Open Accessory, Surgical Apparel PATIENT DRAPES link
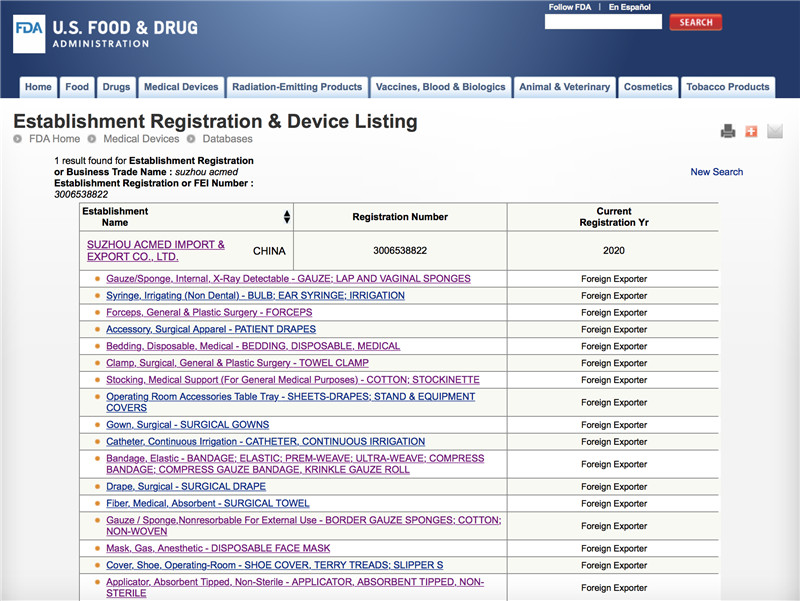 pyautogui.click(x=211, y=329)
